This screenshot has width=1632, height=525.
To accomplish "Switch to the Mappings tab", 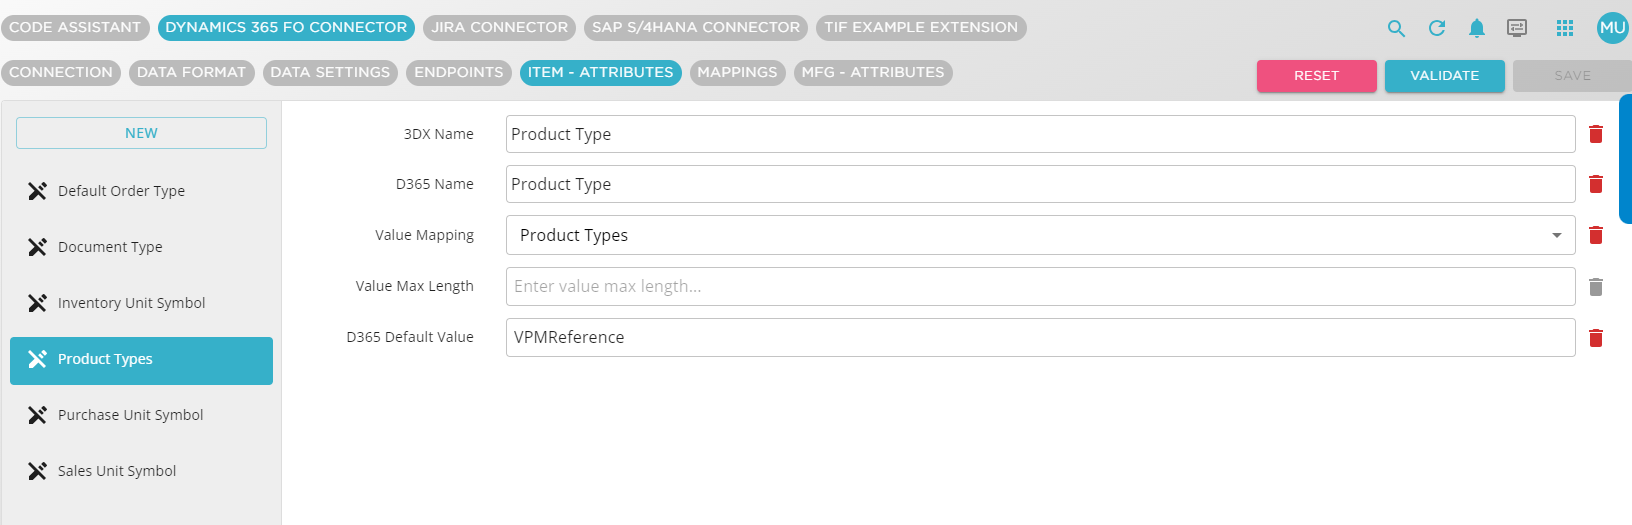I will click(x=737, y=72).
